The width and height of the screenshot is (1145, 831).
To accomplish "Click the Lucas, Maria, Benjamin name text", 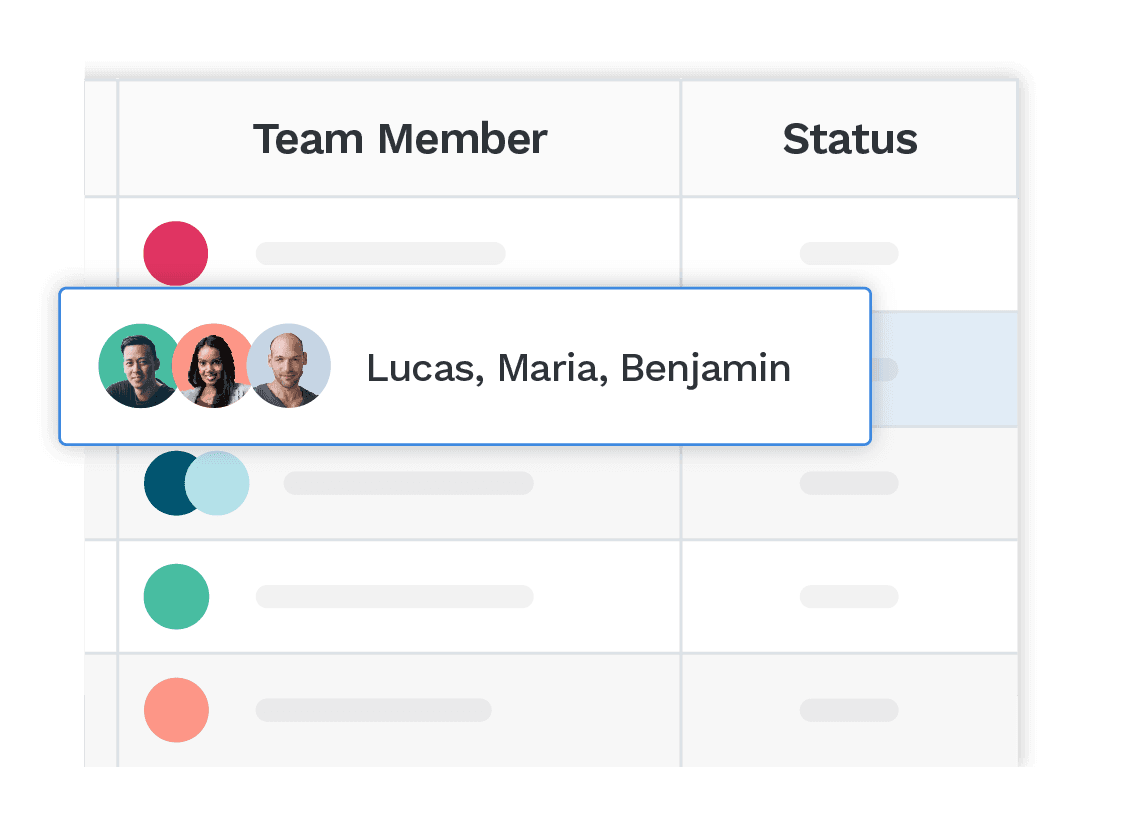I will [x=578, y=368].
